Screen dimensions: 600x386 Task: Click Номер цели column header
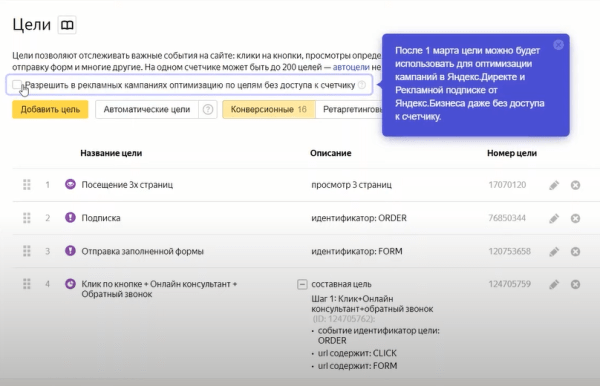(x=512, y=153)
